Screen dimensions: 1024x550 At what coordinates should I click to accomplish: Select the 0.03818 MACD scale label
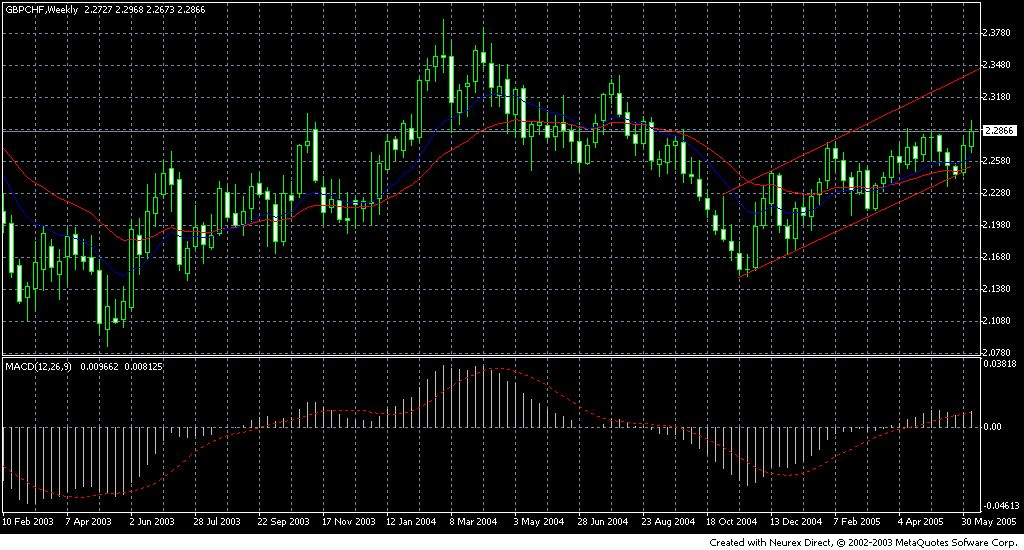[1000, 363]
